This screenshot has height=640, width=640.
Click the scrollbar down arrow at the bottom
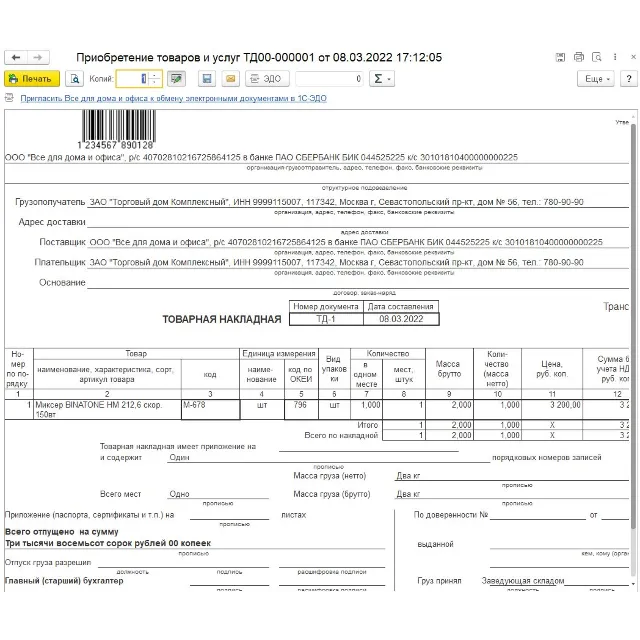(x=633, y=584)
